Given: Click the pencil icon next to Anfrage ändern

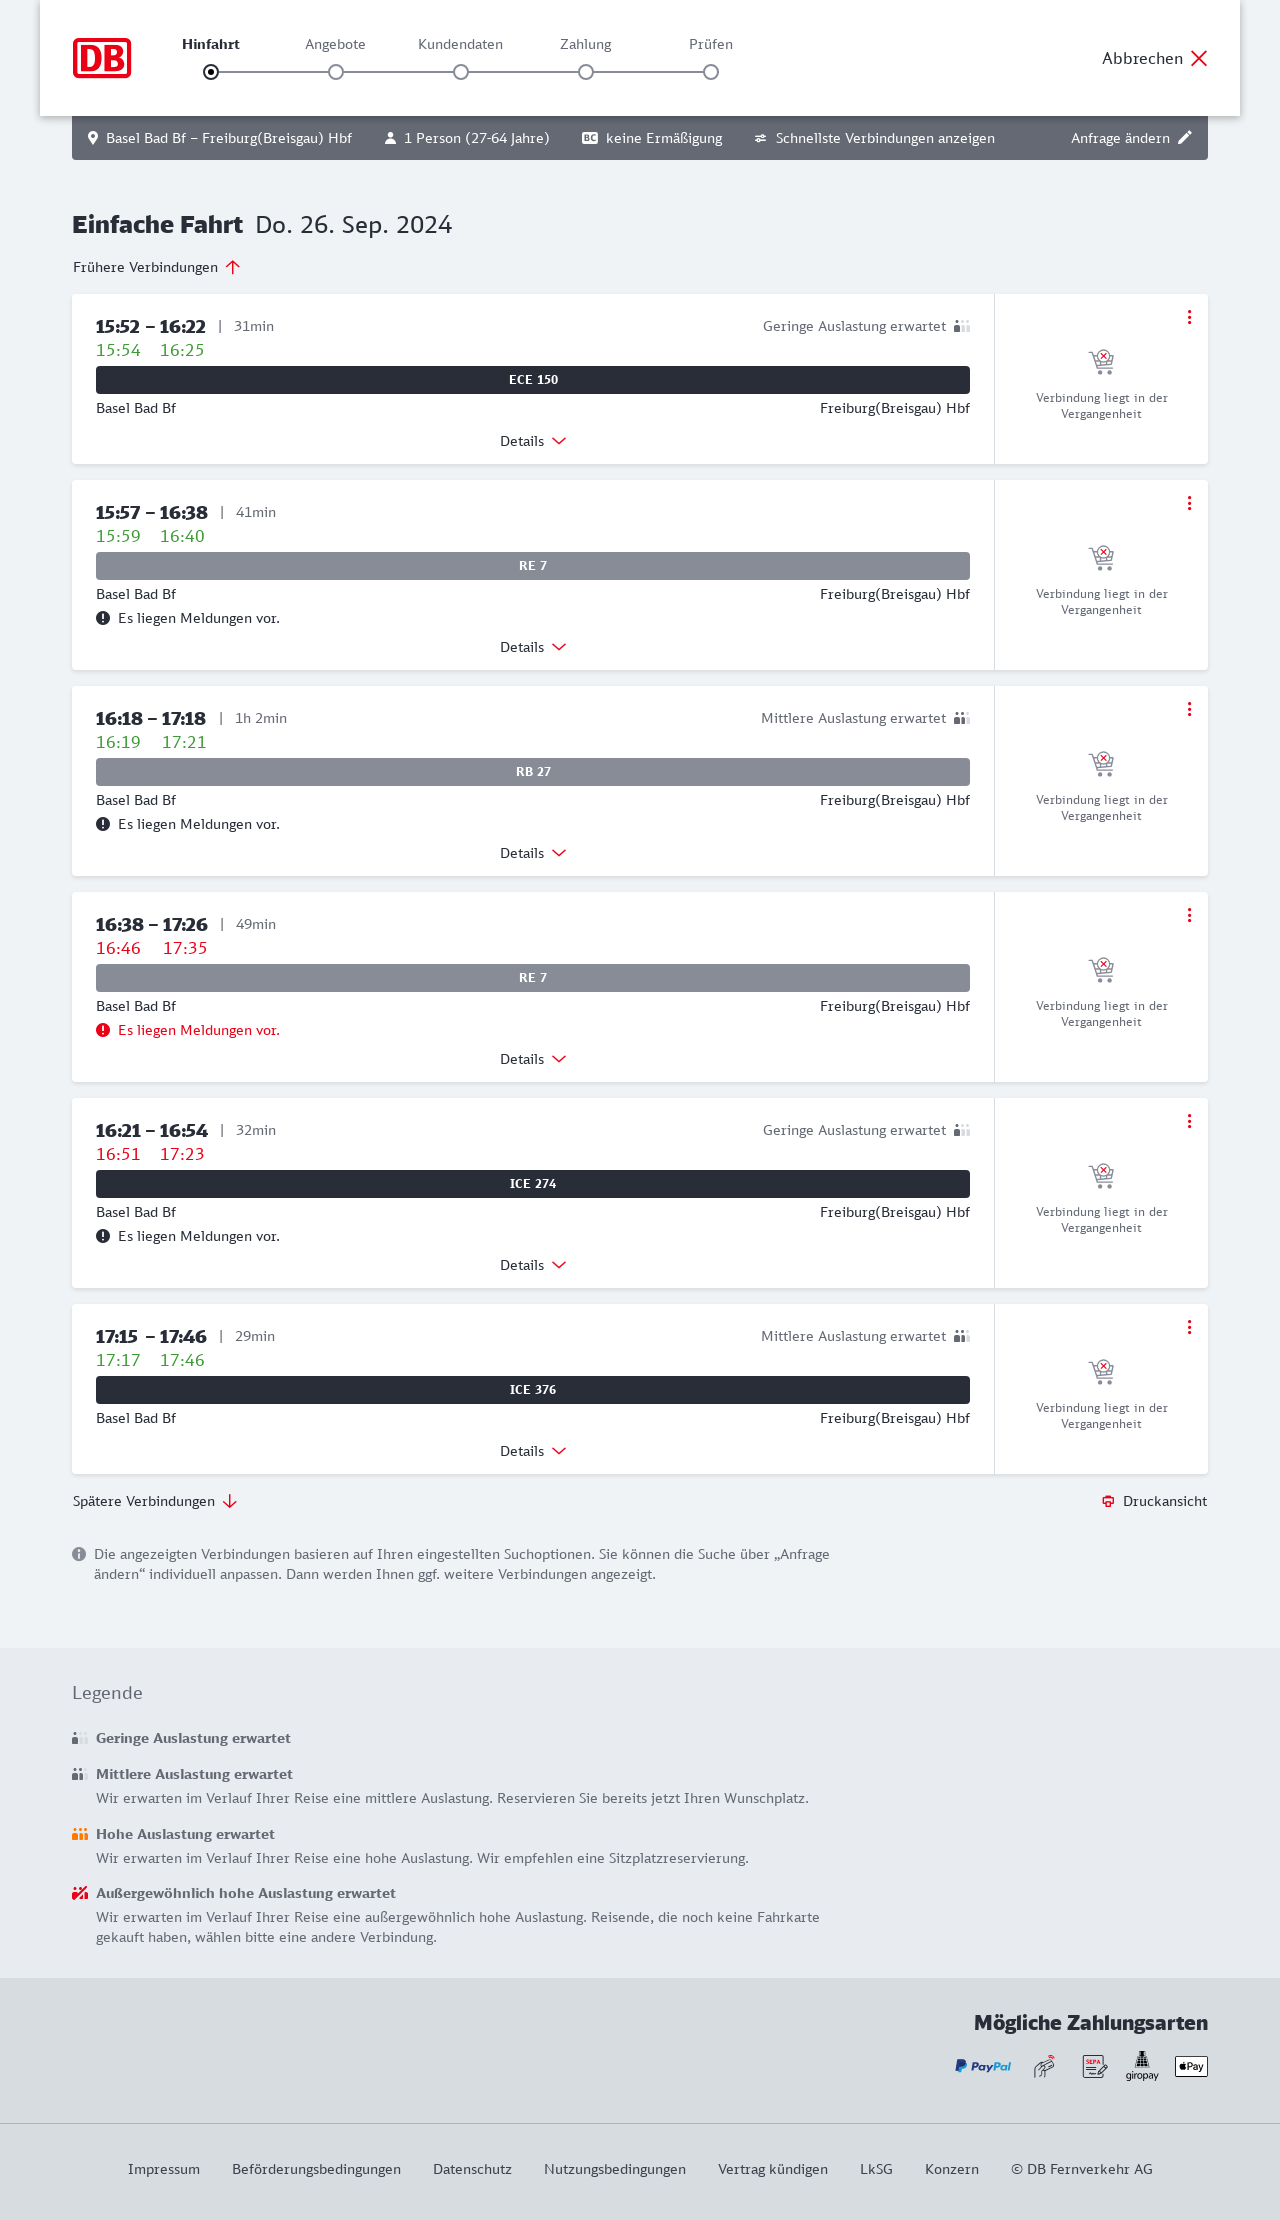Looking at the screenshot, I should [1185, 138].
